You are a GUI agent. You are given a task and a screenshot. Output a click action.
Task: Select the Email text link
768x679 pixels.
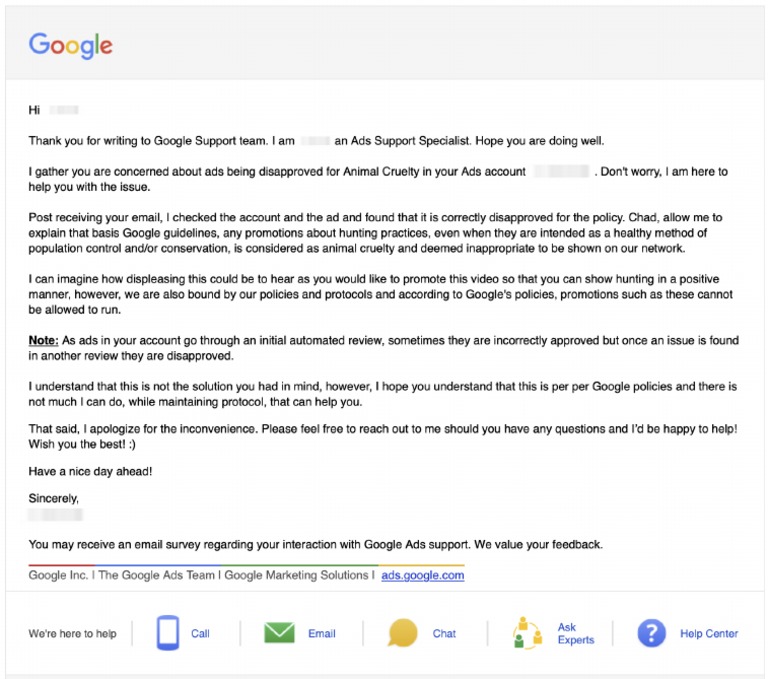click(322, 633)
